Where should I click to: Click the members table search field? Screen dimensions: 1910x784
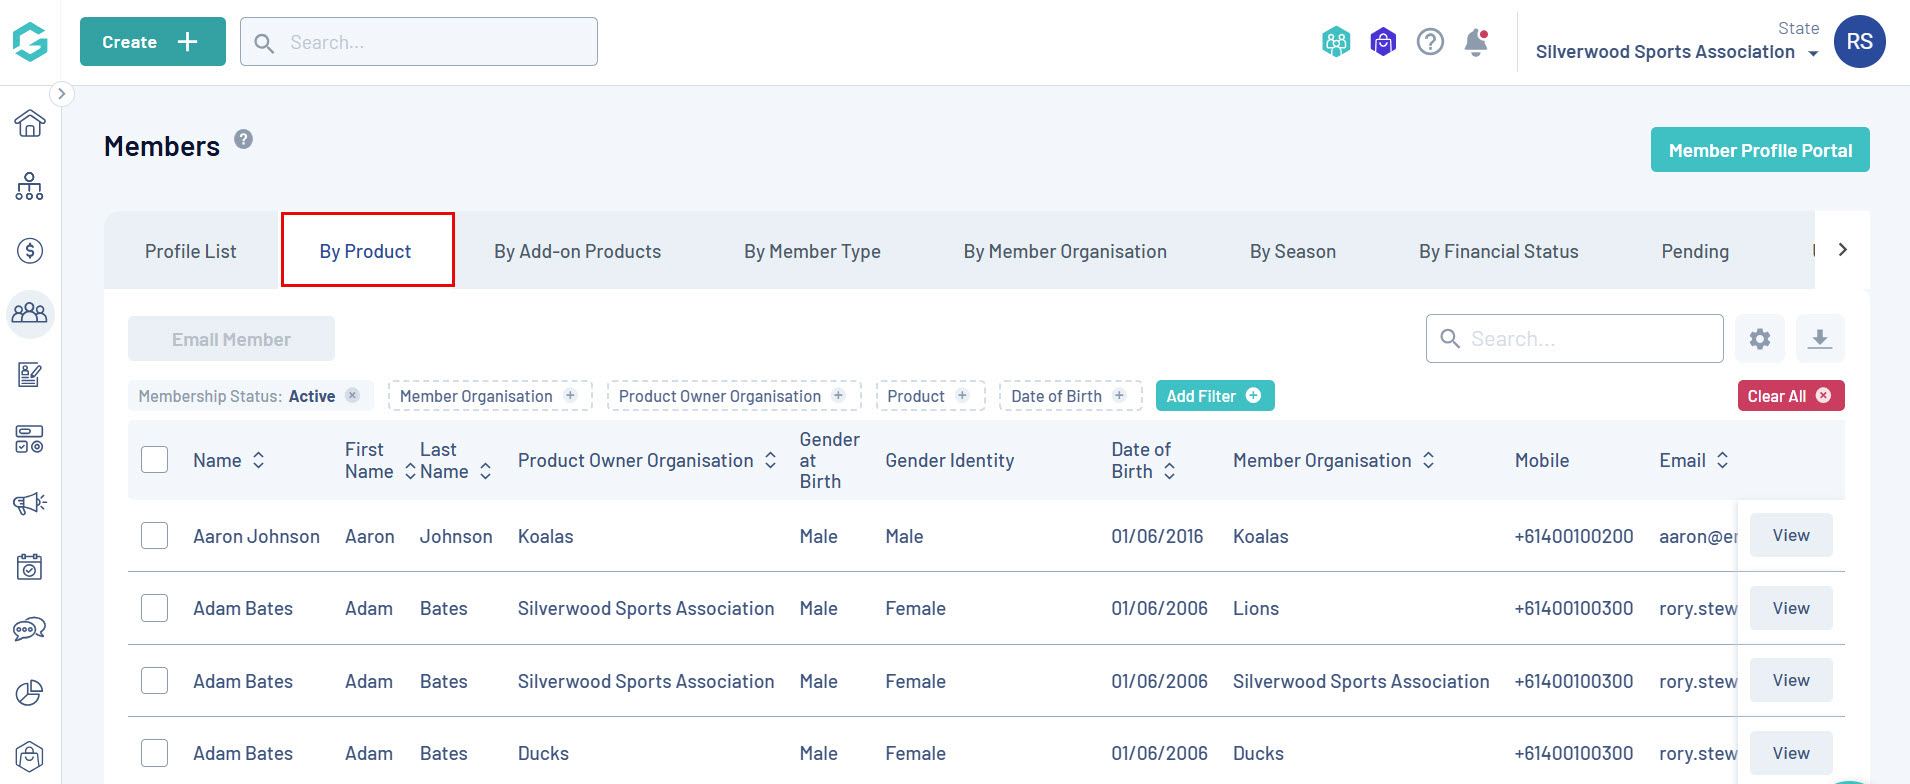(x=1590, y=339)
